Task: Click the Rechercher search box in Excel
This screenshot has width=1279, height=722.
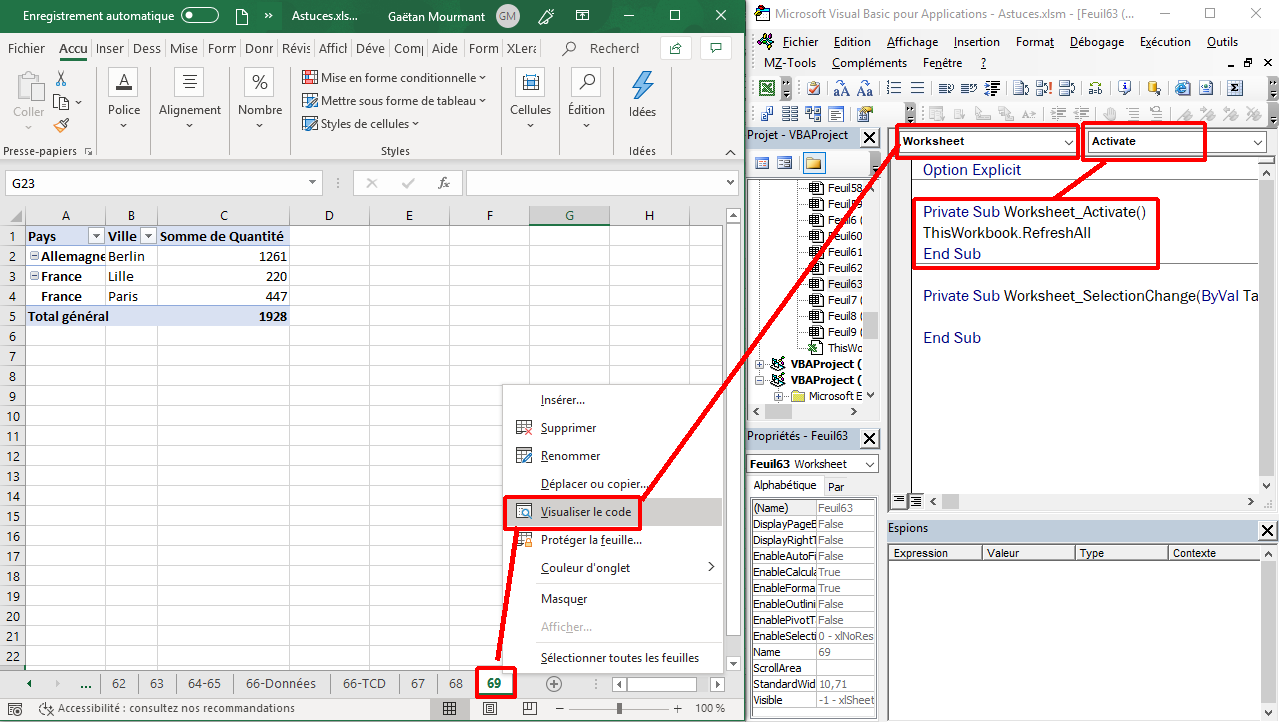Action: (x=600, y=48)
